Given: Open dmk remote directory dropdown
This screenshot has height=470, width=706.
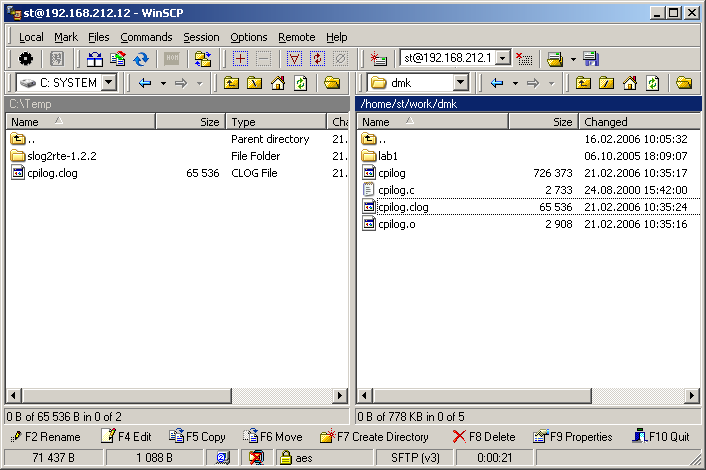Looking at the screenshot, I should point(460,82).
